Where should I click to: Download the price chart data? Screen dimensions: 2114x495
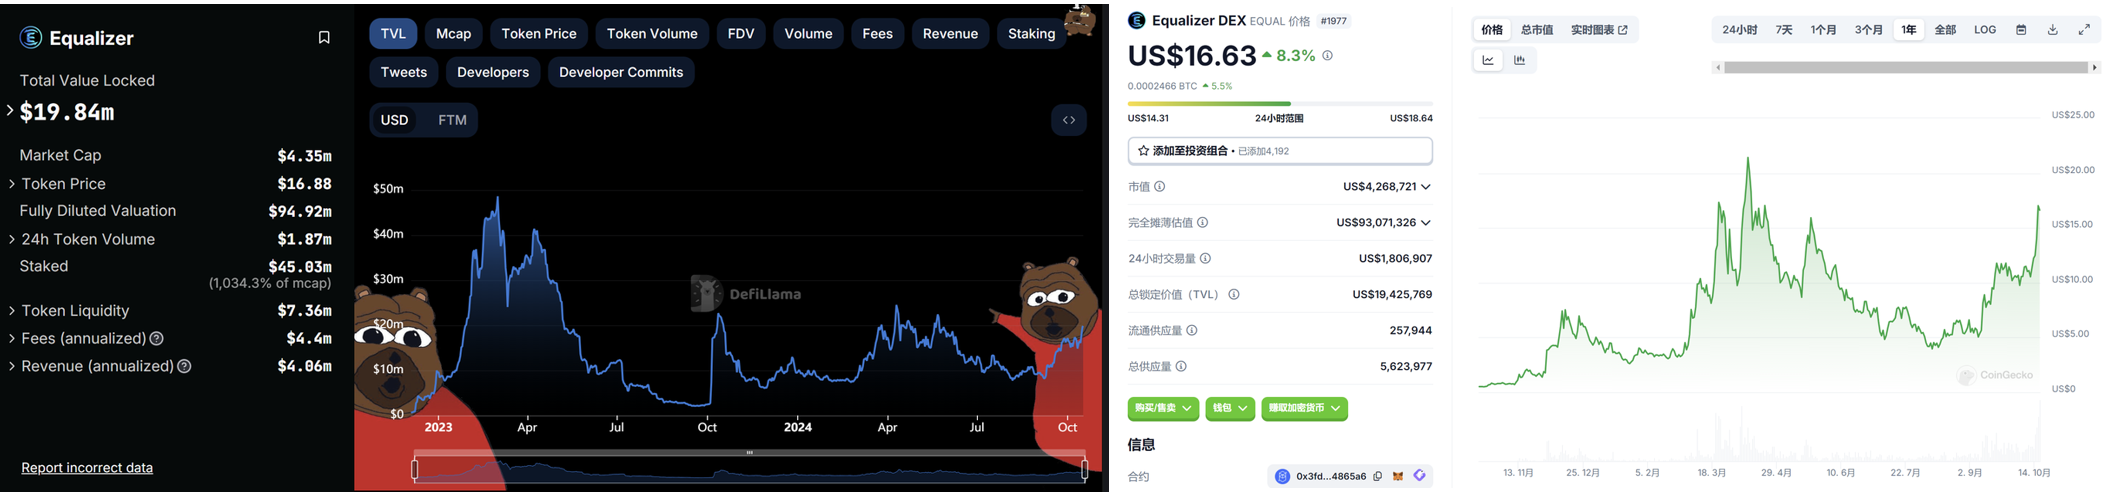2052,30
